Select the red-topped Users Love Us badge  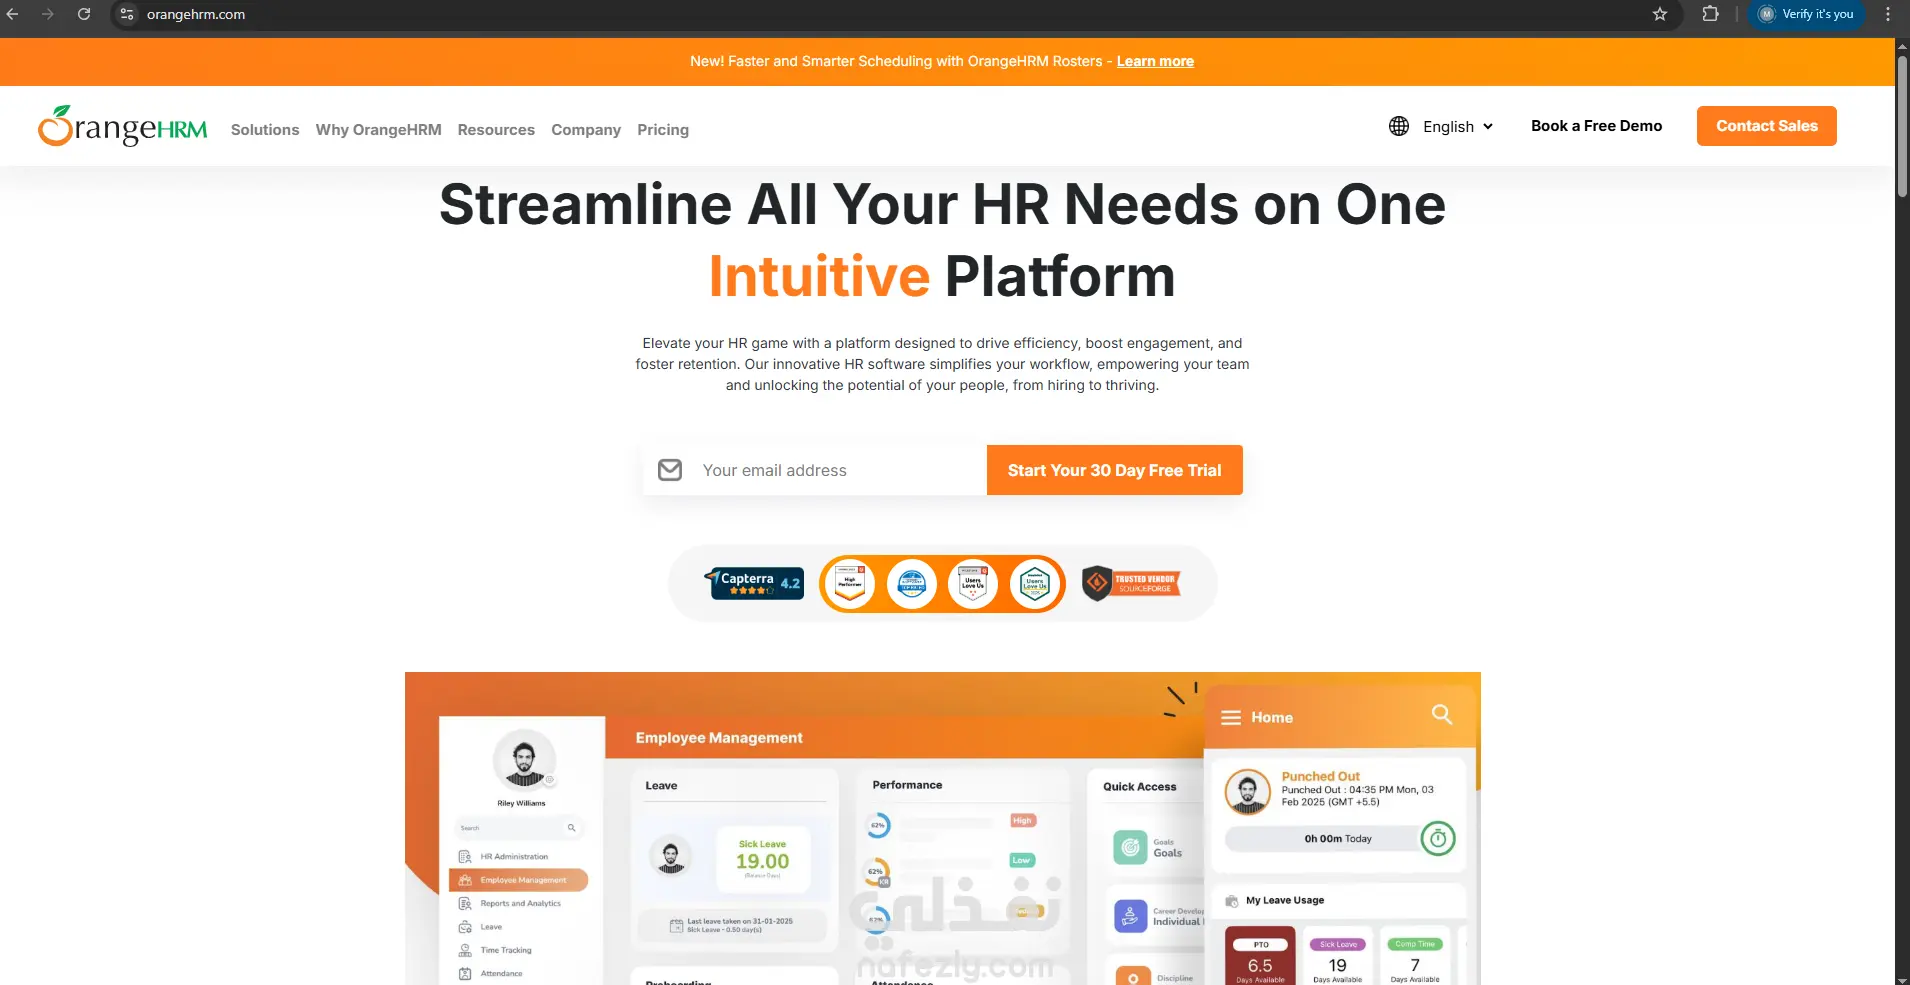(973, 584)
